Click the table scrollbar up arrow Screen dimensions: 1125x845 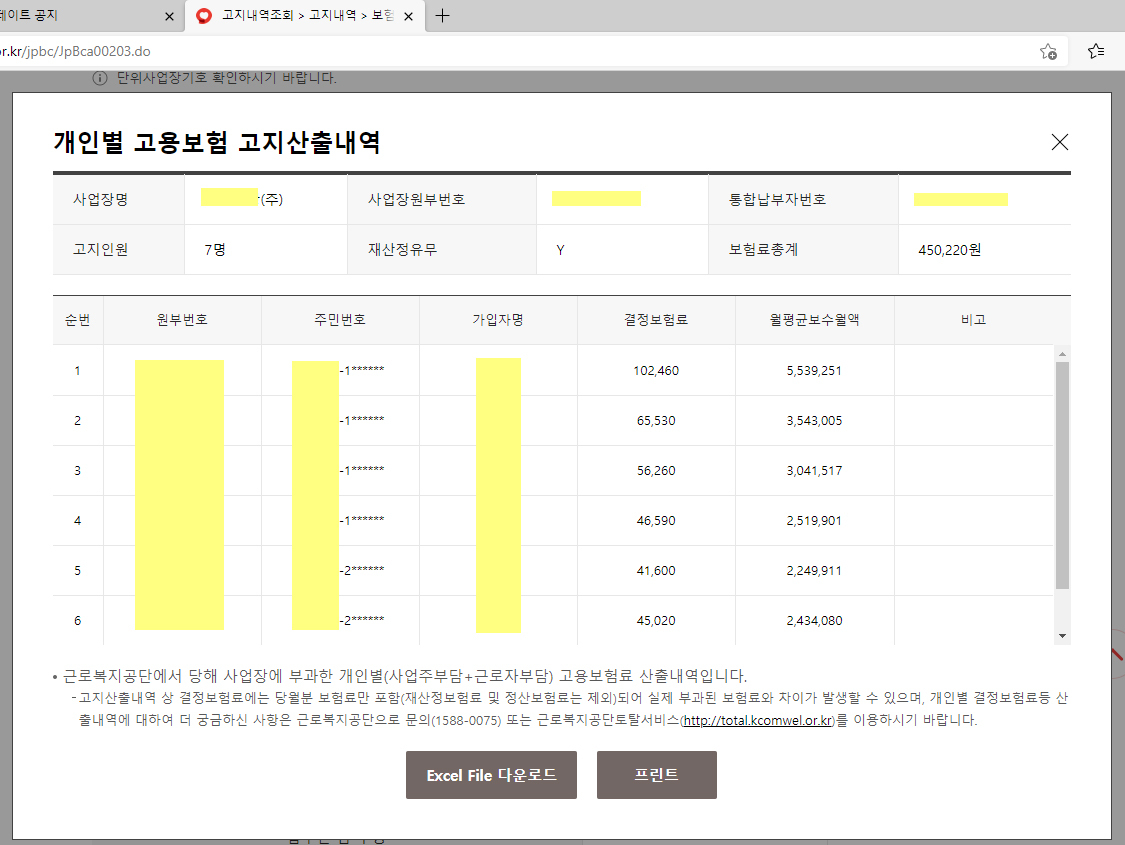pyautogui.click(x=1062, y=353)
